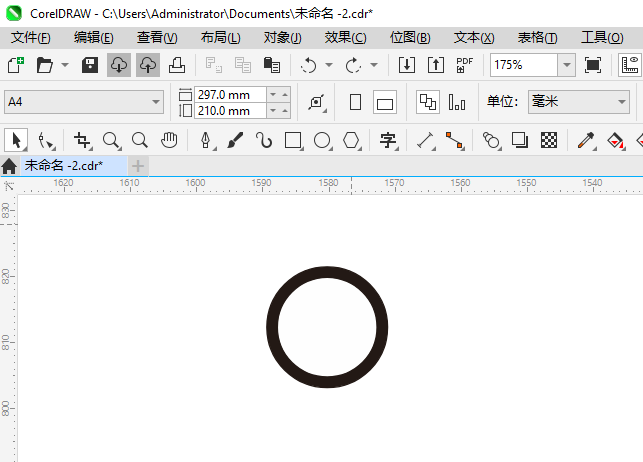The width and height of the screenshot is (643, 462).
Task: Apply layout to current page only icon
Action: click(457, 102)
